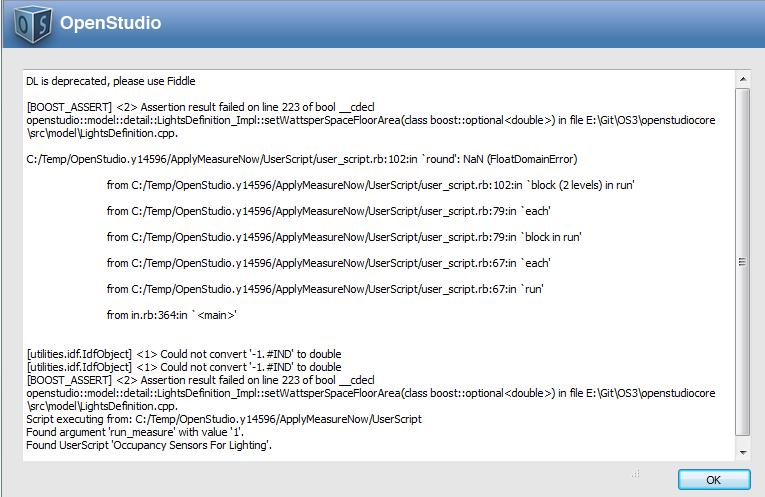The width and height of the screenshot is (765, 497).
Task: Click the first 'Could not convert' warning
Action: [184, 354]
